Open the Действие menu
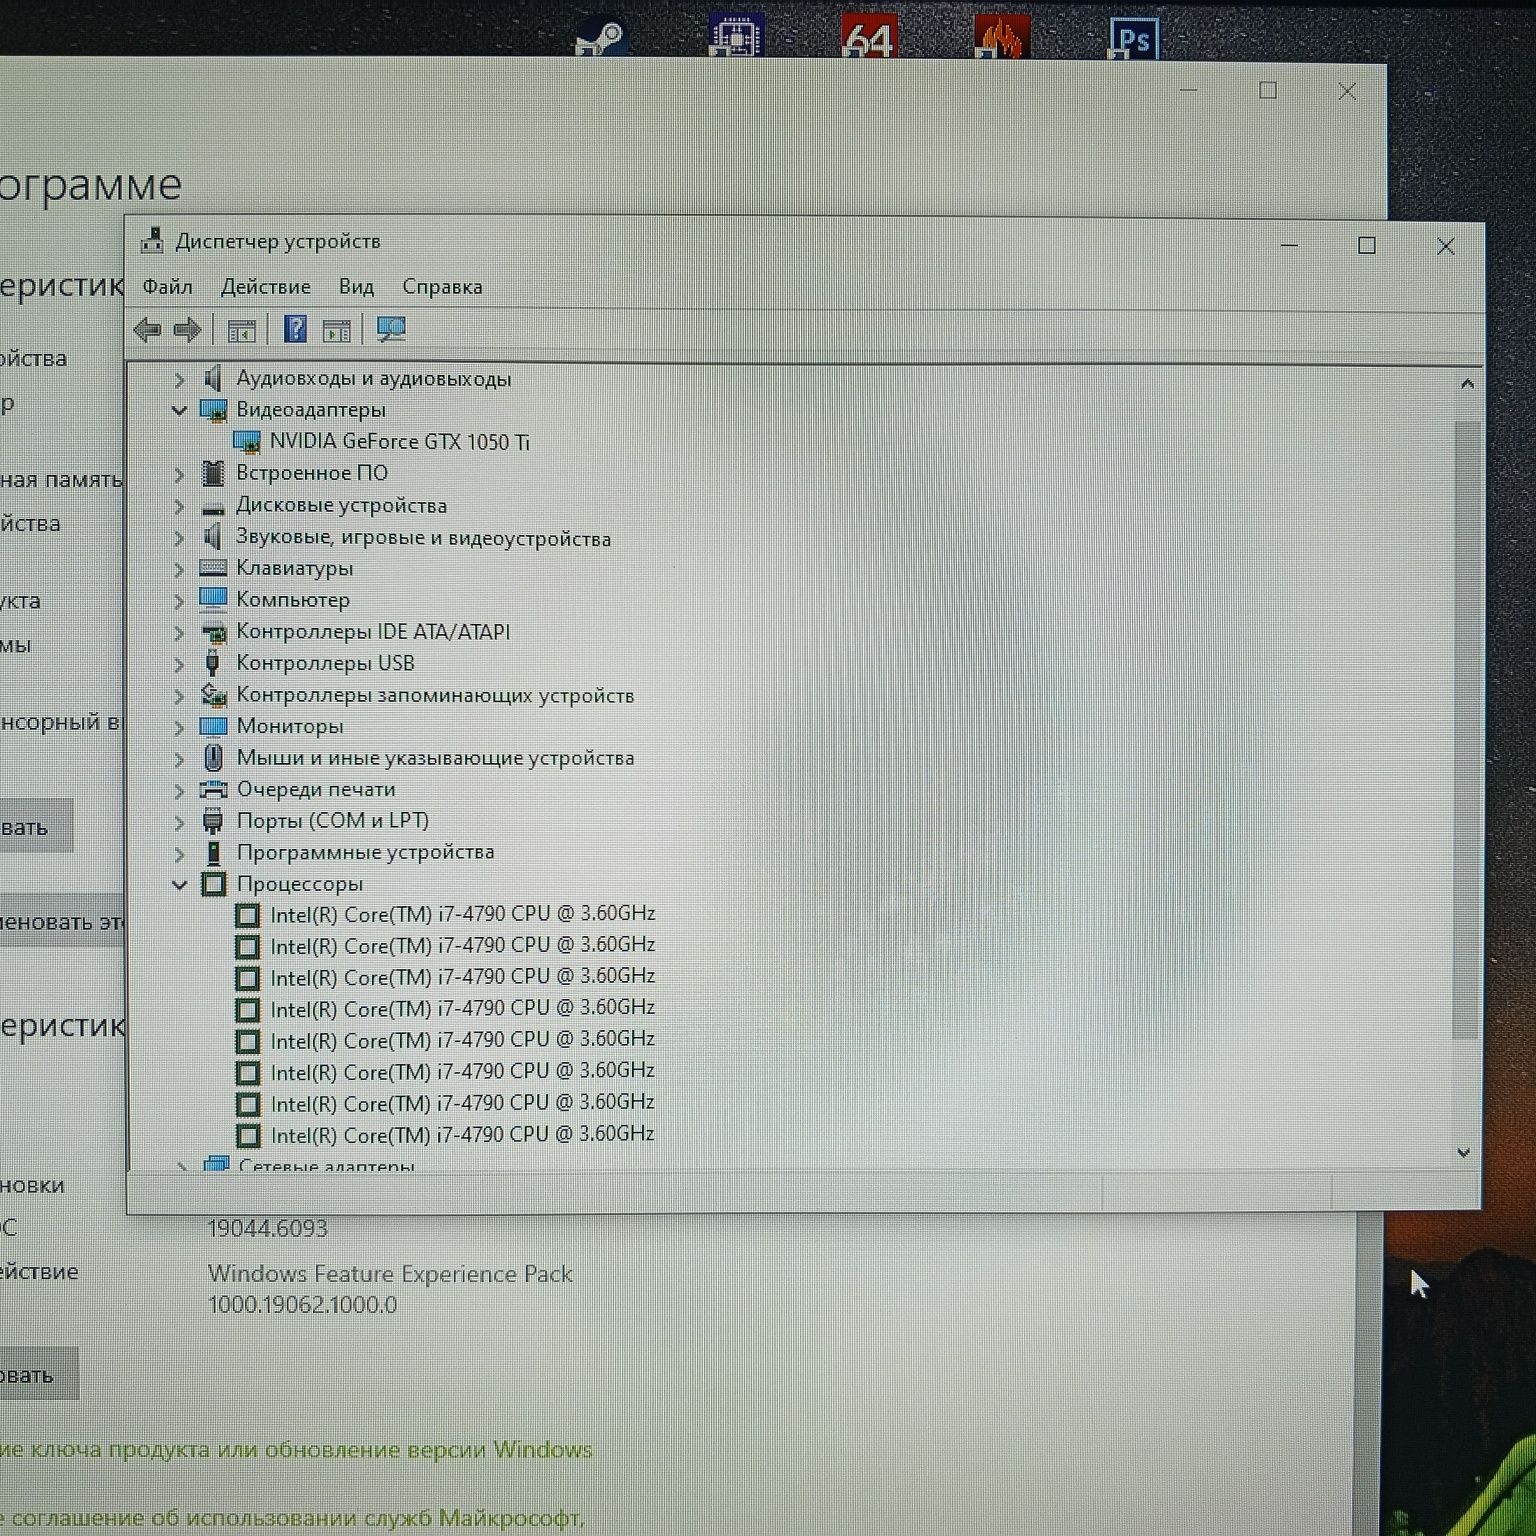Image resolution: width=1536 pixels, height=1536 pixels. [x=265, y=287]
